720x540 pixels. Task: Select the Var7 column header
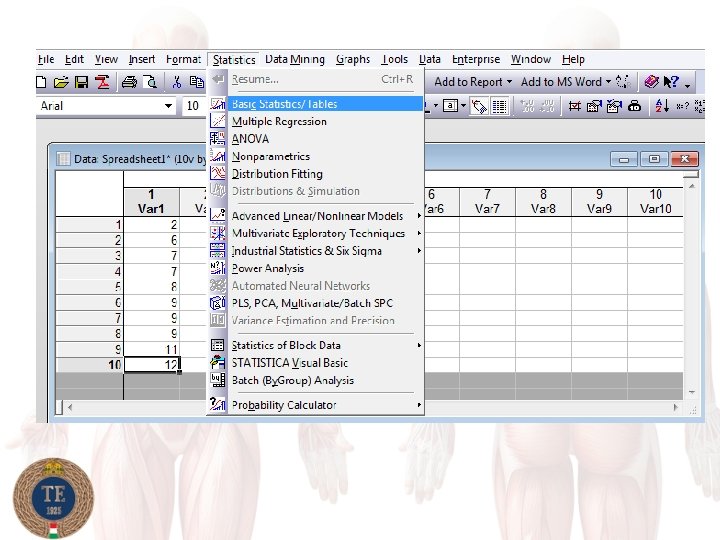pos(487,202)
